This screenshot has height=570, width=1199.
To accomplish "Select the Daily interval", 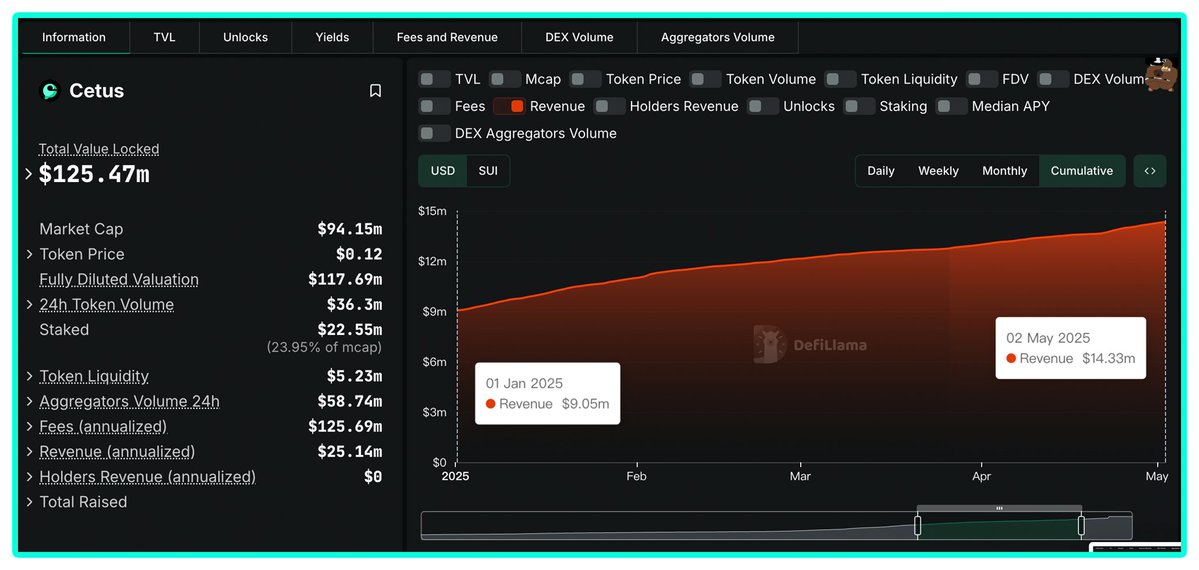I will (x=881, y=171).
